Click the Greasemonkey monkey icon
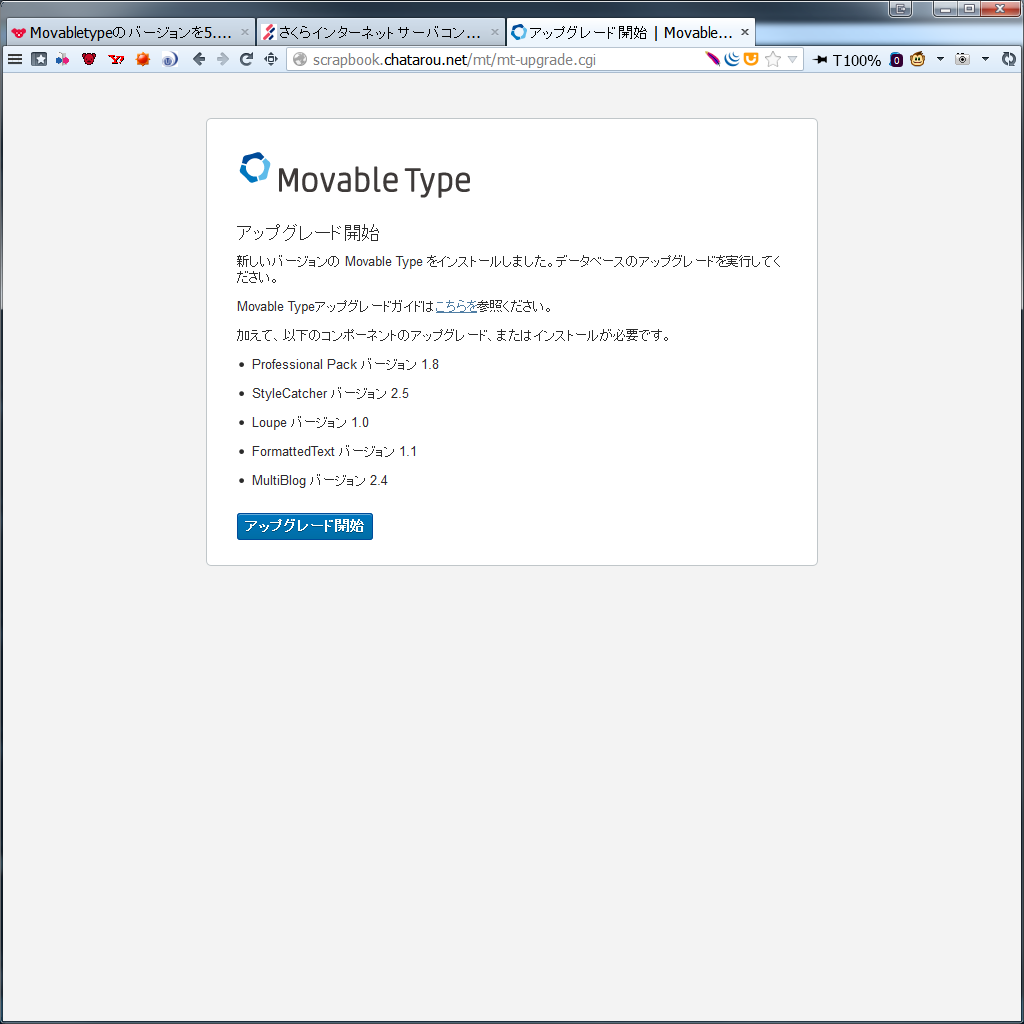Screen dimensions: 1024x1024 tap(918, 59)
